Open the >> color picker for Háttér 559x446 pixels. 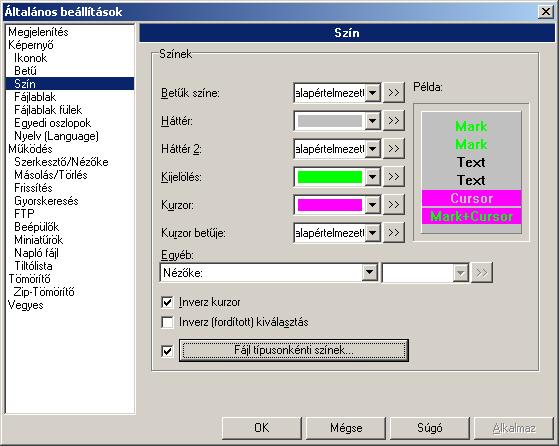pos(394,121)
